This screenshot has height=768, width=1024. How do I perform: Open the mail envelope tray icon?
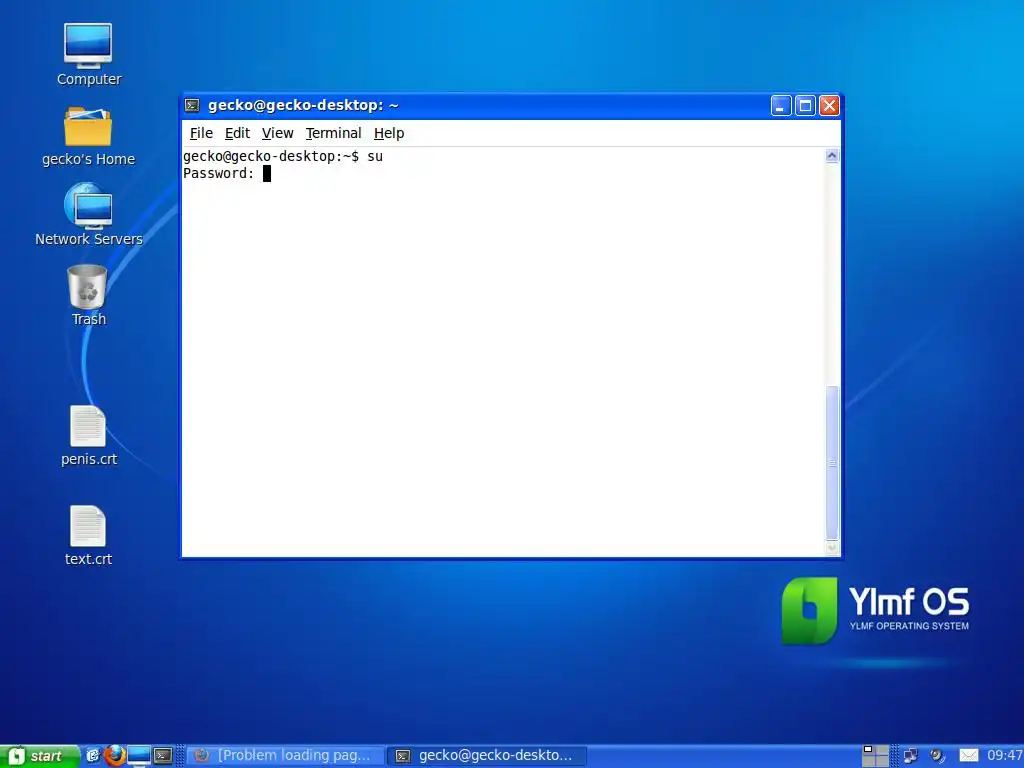(968, 756)
